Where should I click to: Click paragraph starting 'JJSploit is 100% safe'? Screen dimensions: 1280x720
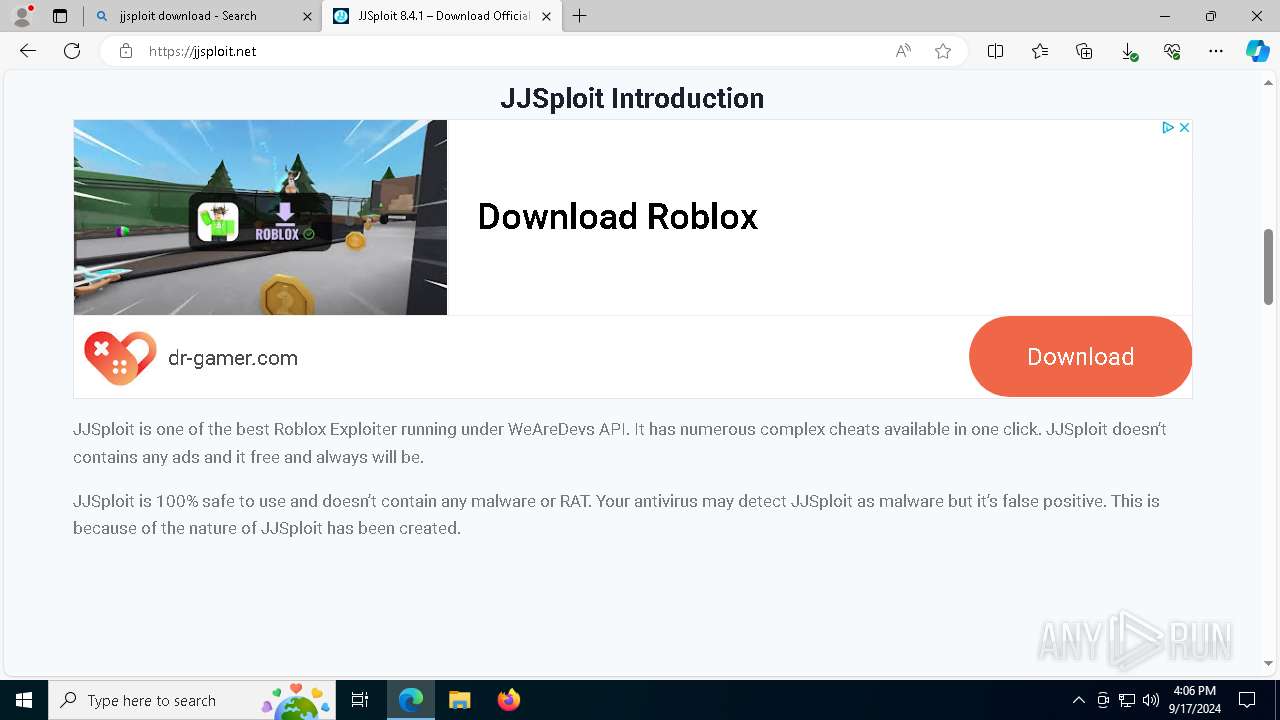click(616, 514)
